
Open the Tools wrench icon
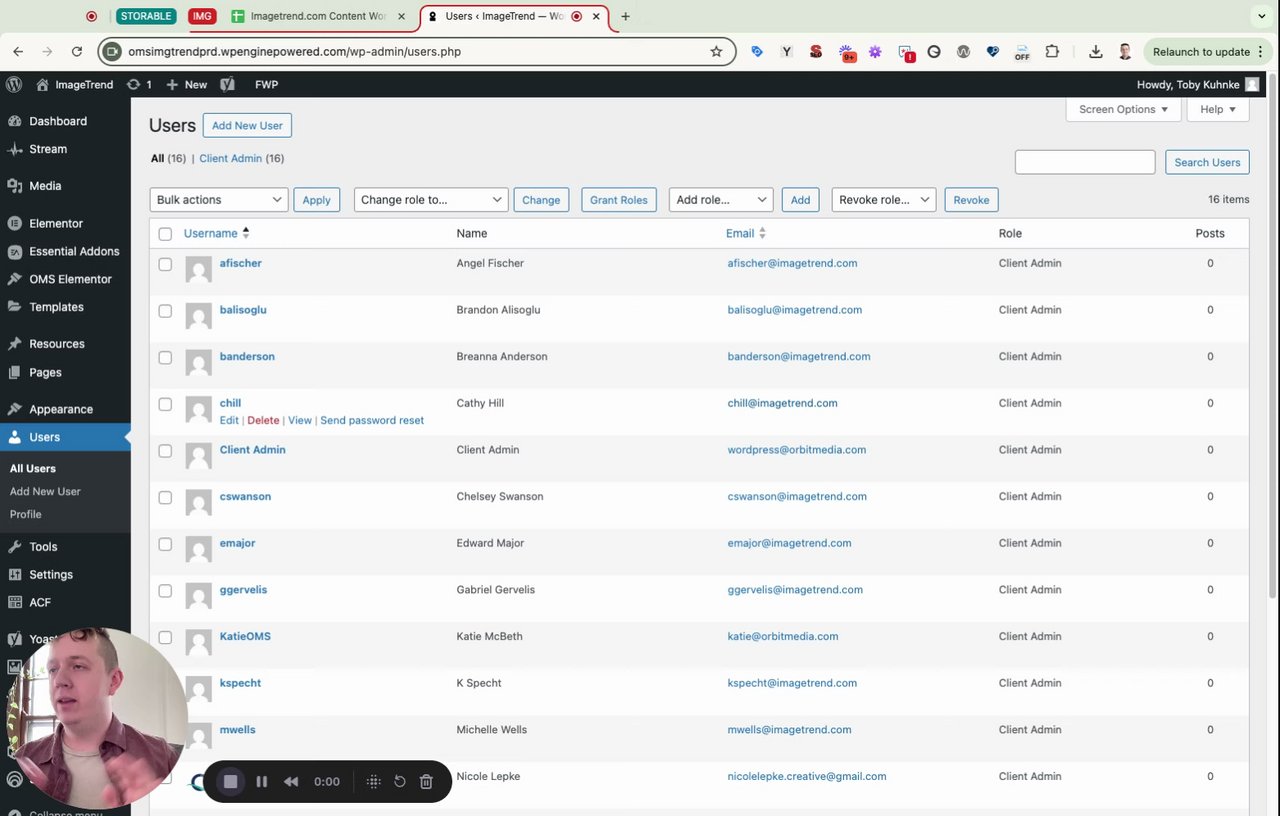click(x=14, y=547)
